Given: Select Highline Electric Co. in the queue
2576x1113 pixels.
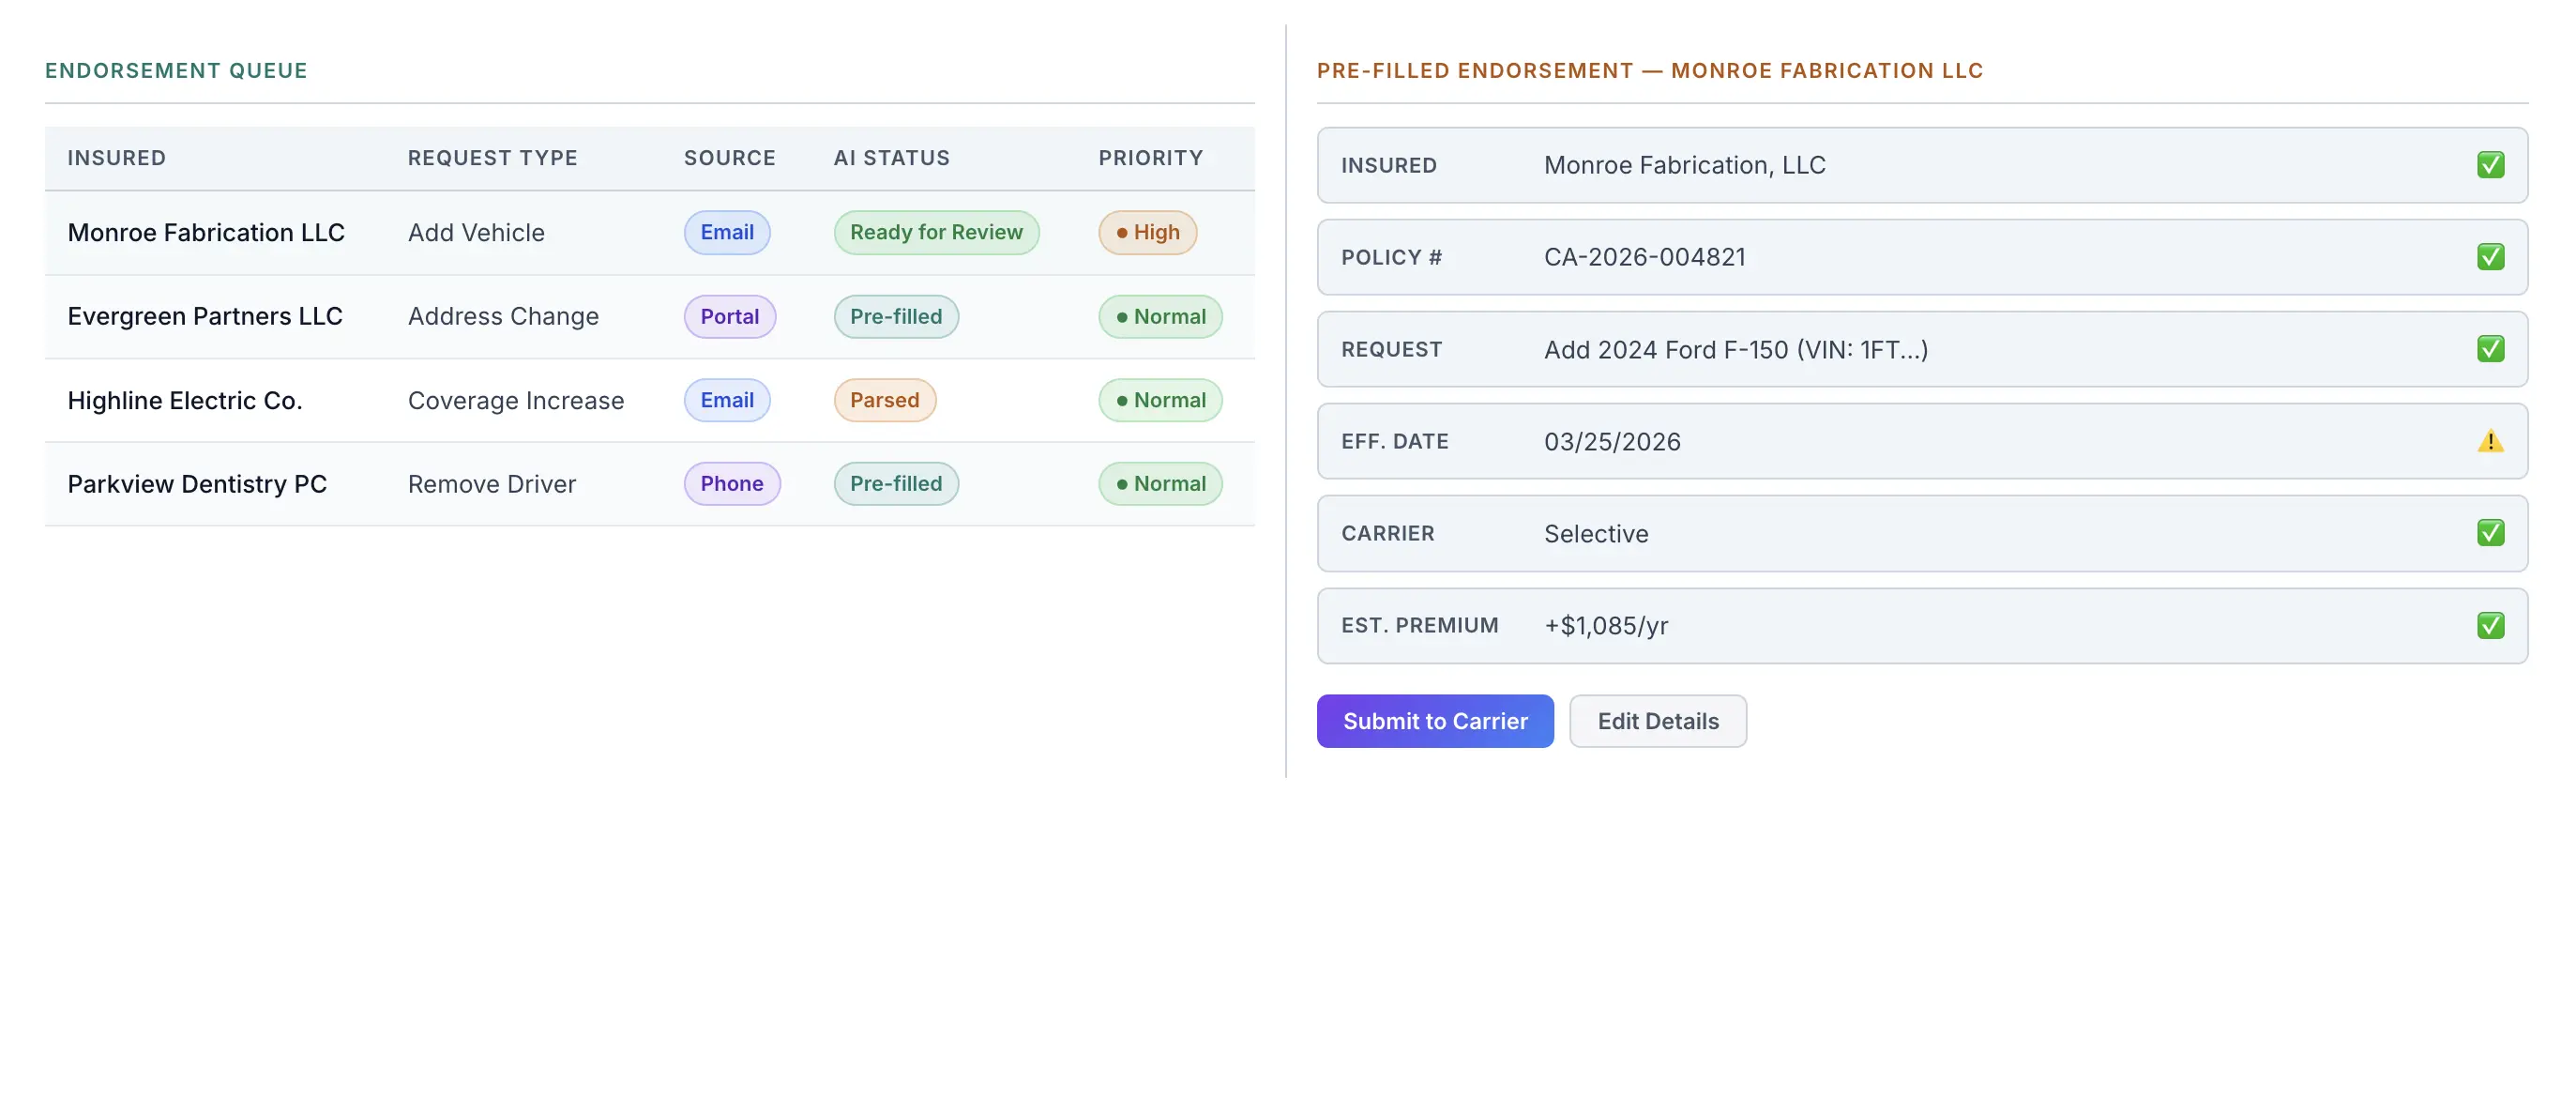Looking at the screenshot, I should pyautogui.click(x=185, y=400).
